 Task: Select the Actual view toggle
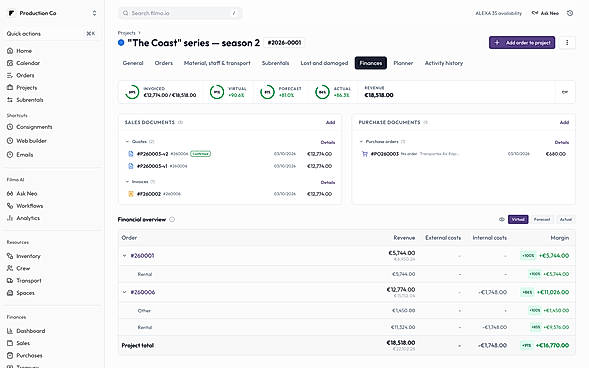pos(566,220)
